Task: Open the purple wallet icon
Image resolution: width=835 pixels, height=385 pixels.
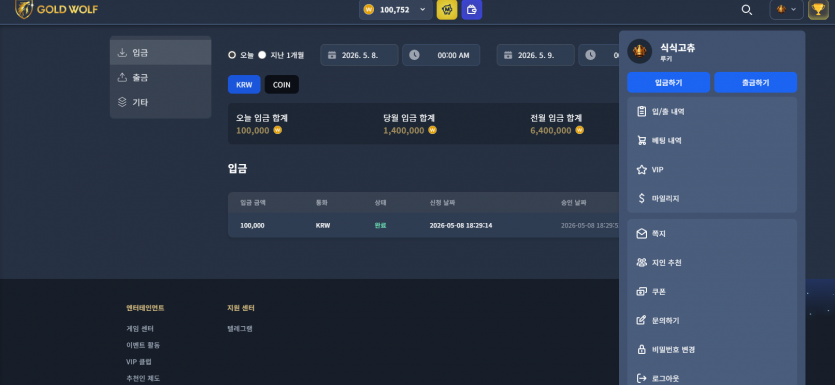Action: tap(472, 10)
